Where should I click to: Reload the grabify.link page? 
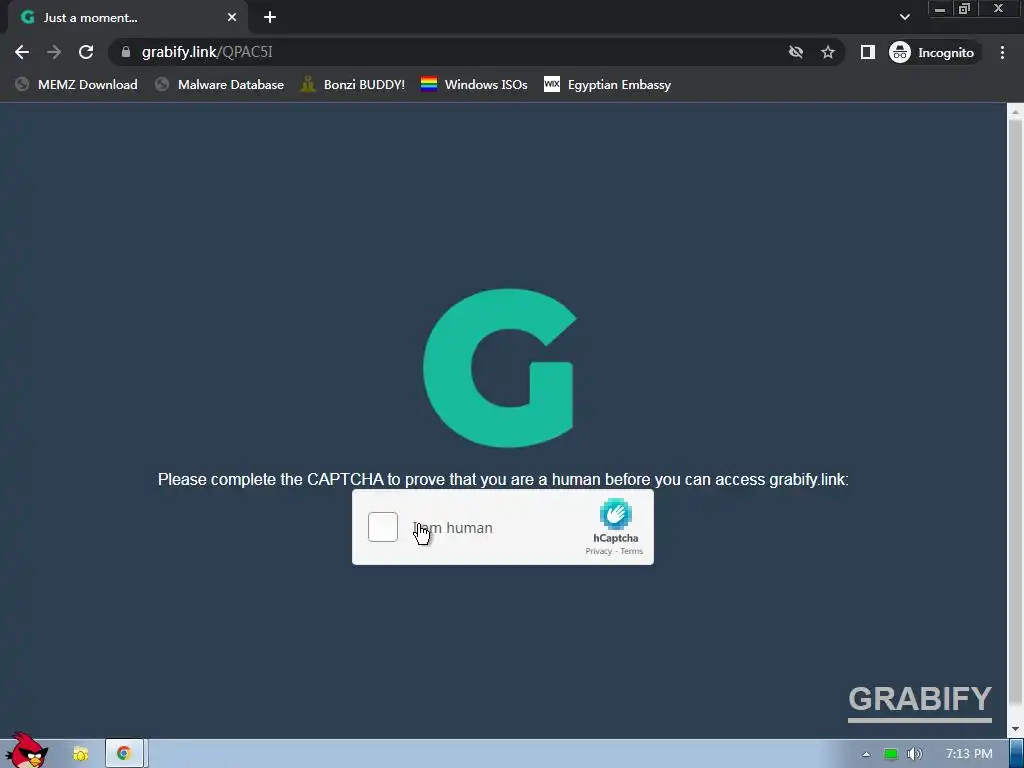tap(86, 52)
